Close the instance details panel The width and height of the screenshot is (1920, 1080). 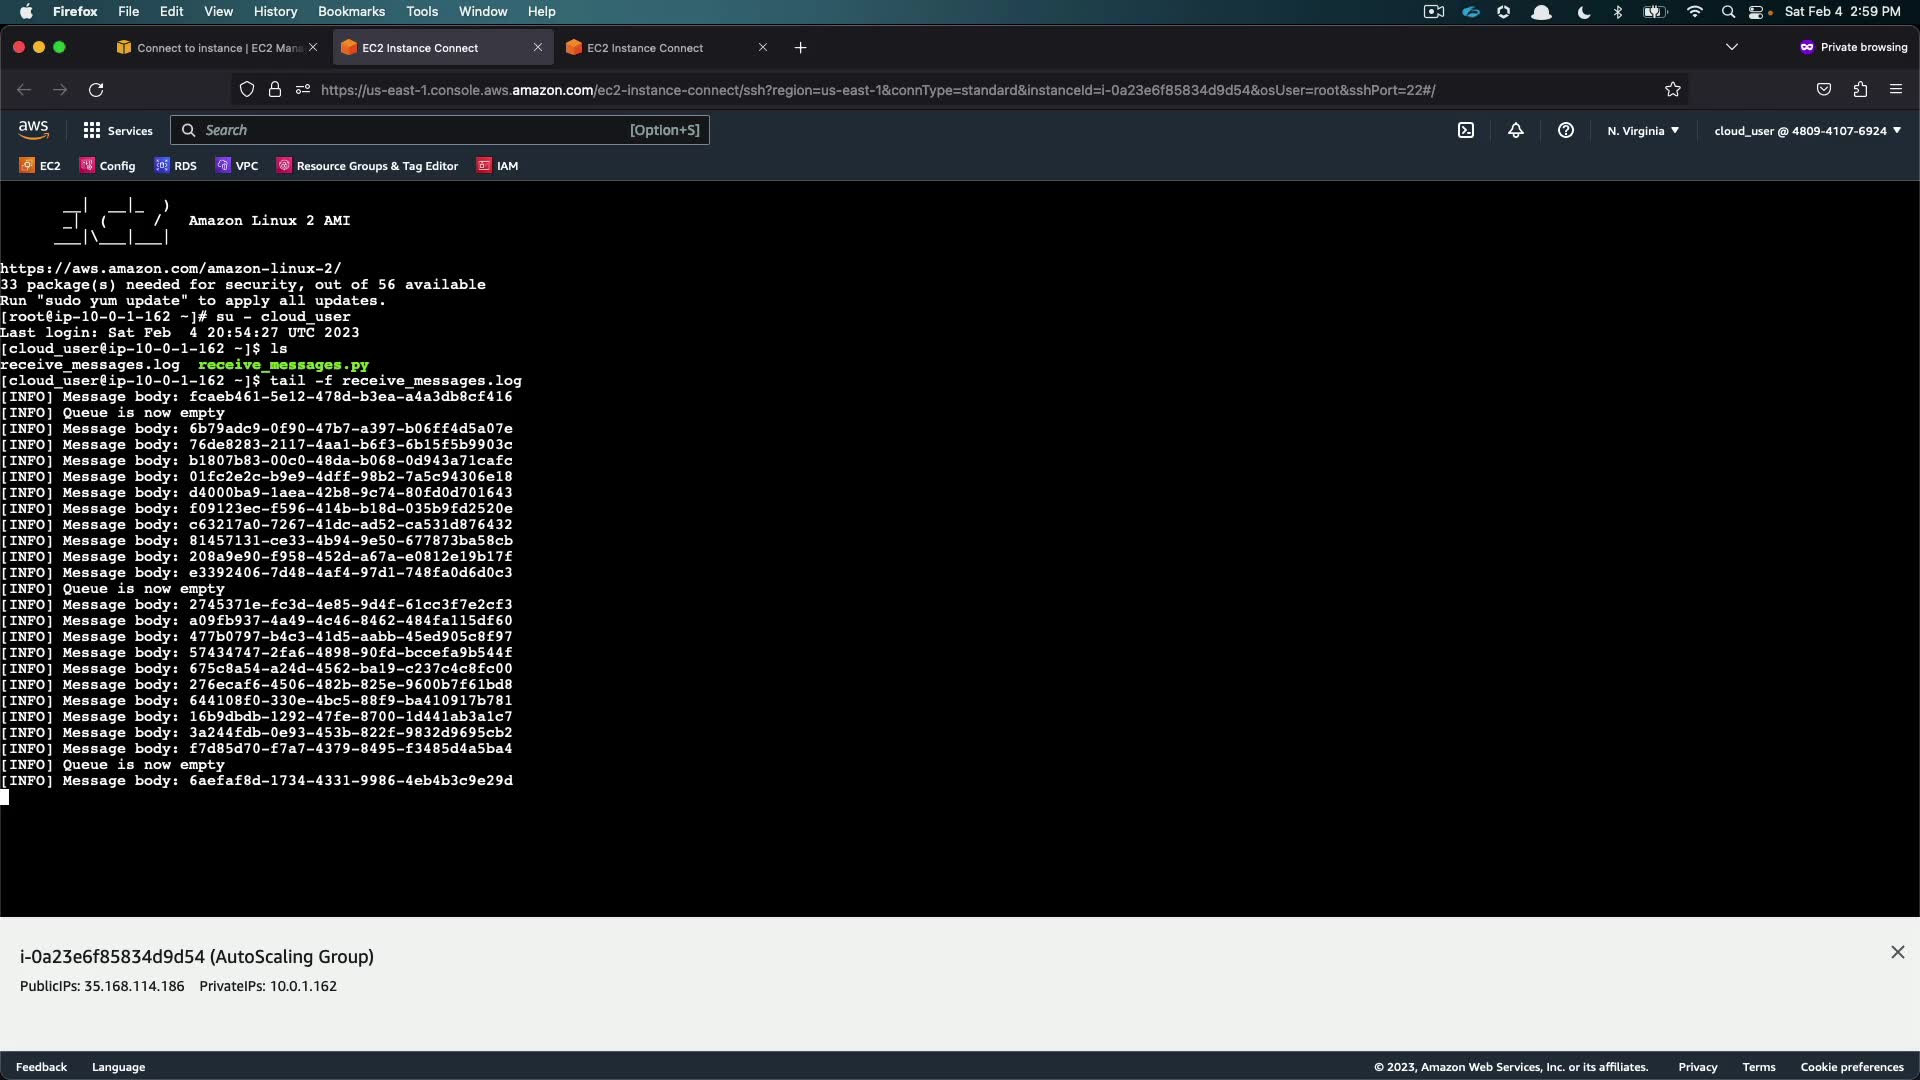point(1897,953)
